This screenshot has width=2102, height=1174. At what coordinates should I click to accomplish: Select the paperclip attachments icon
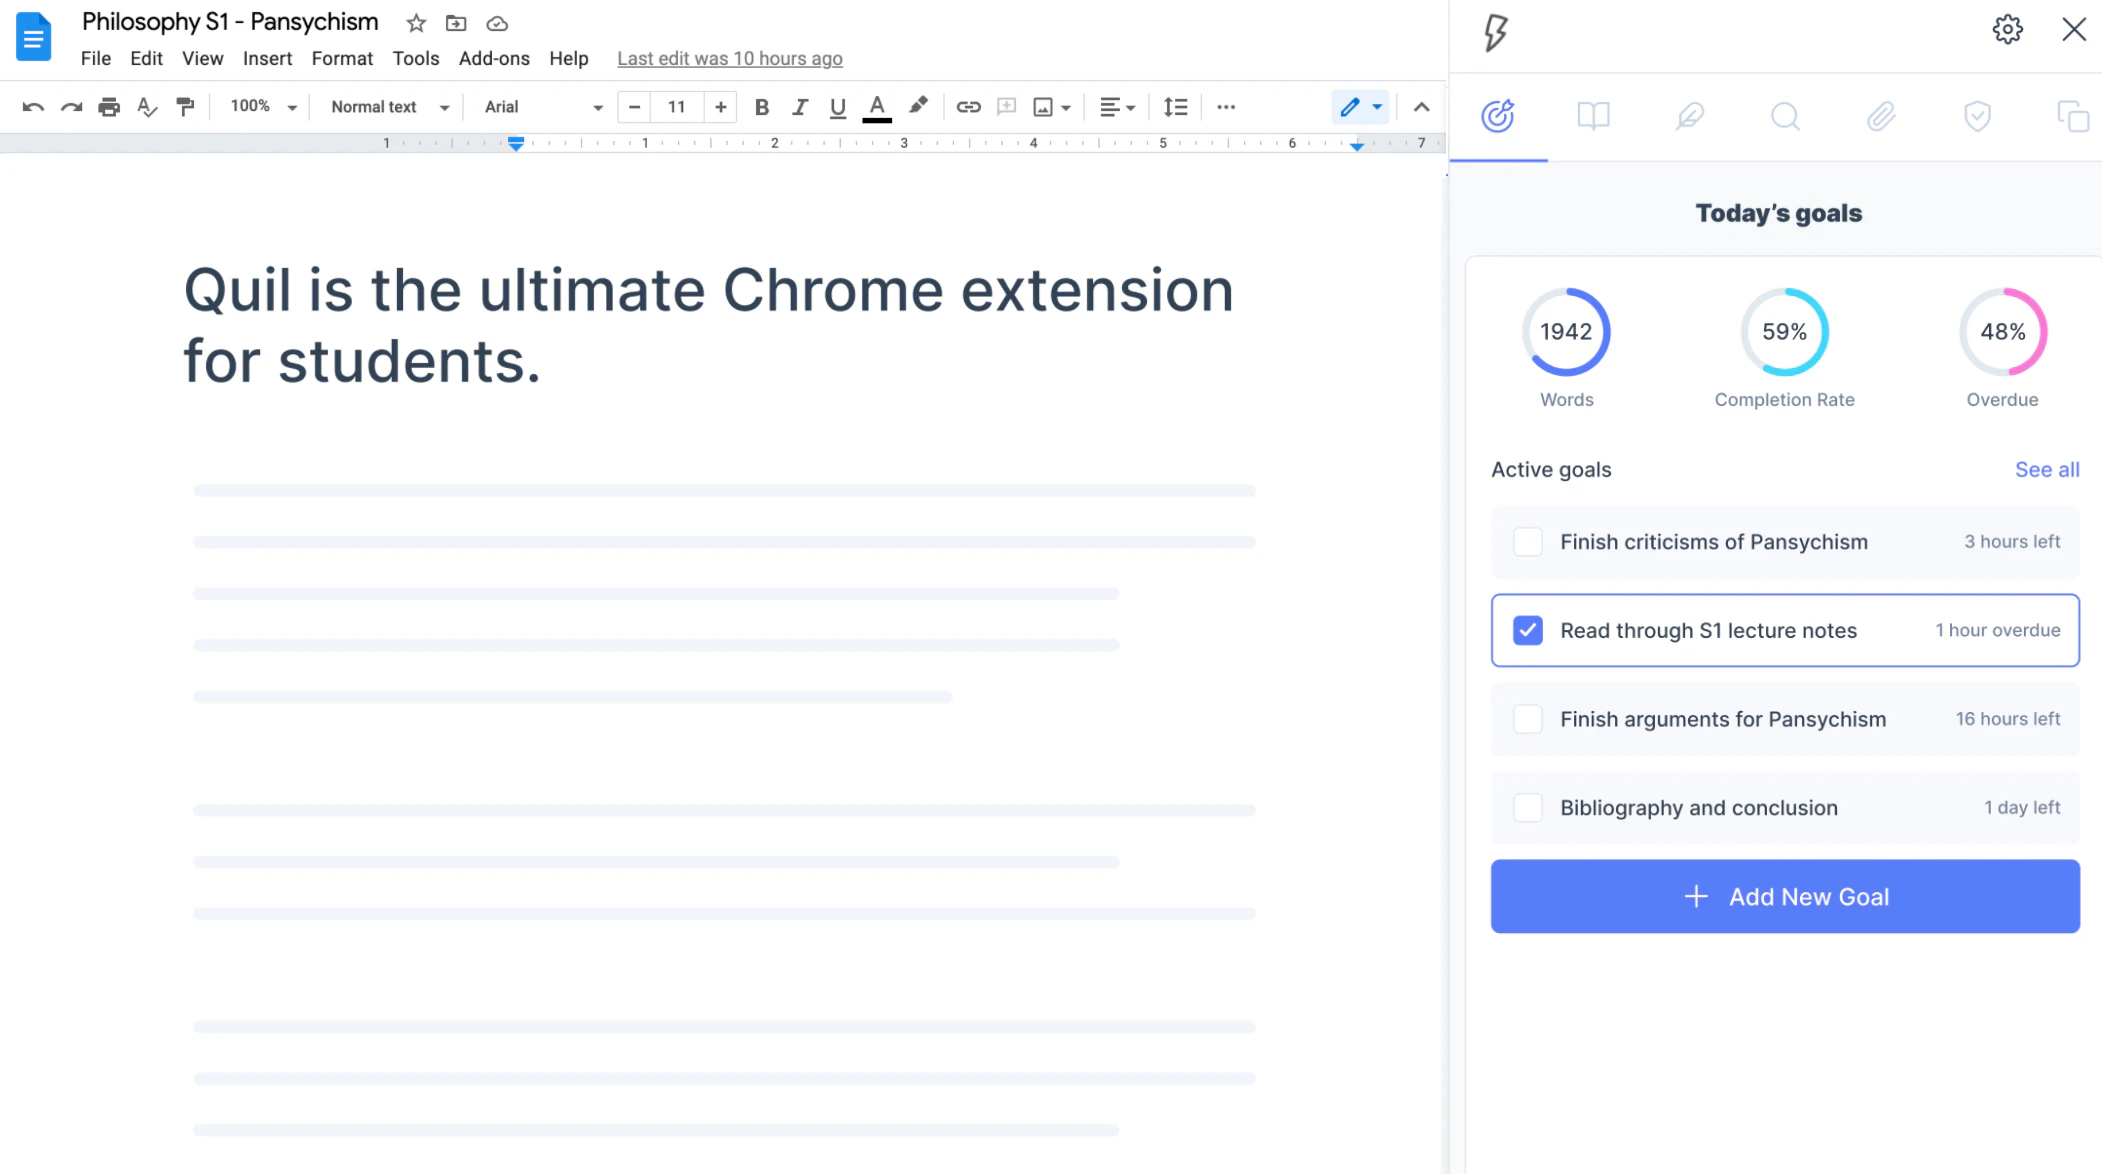(1880, 116)
